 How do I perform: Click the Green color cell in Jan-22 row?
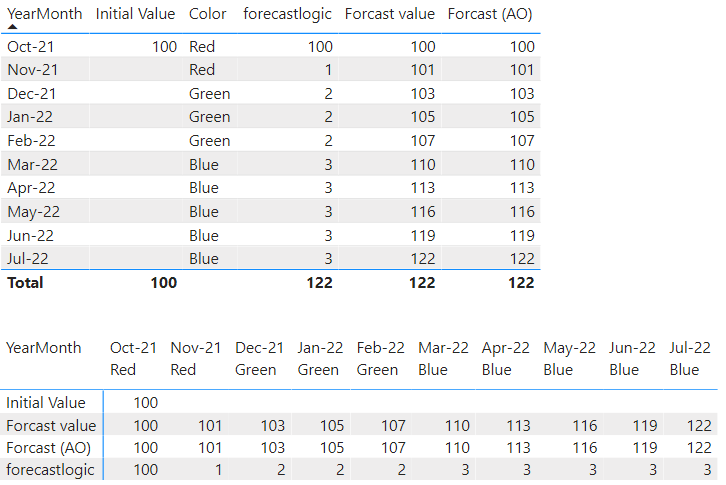coord(209,117)
